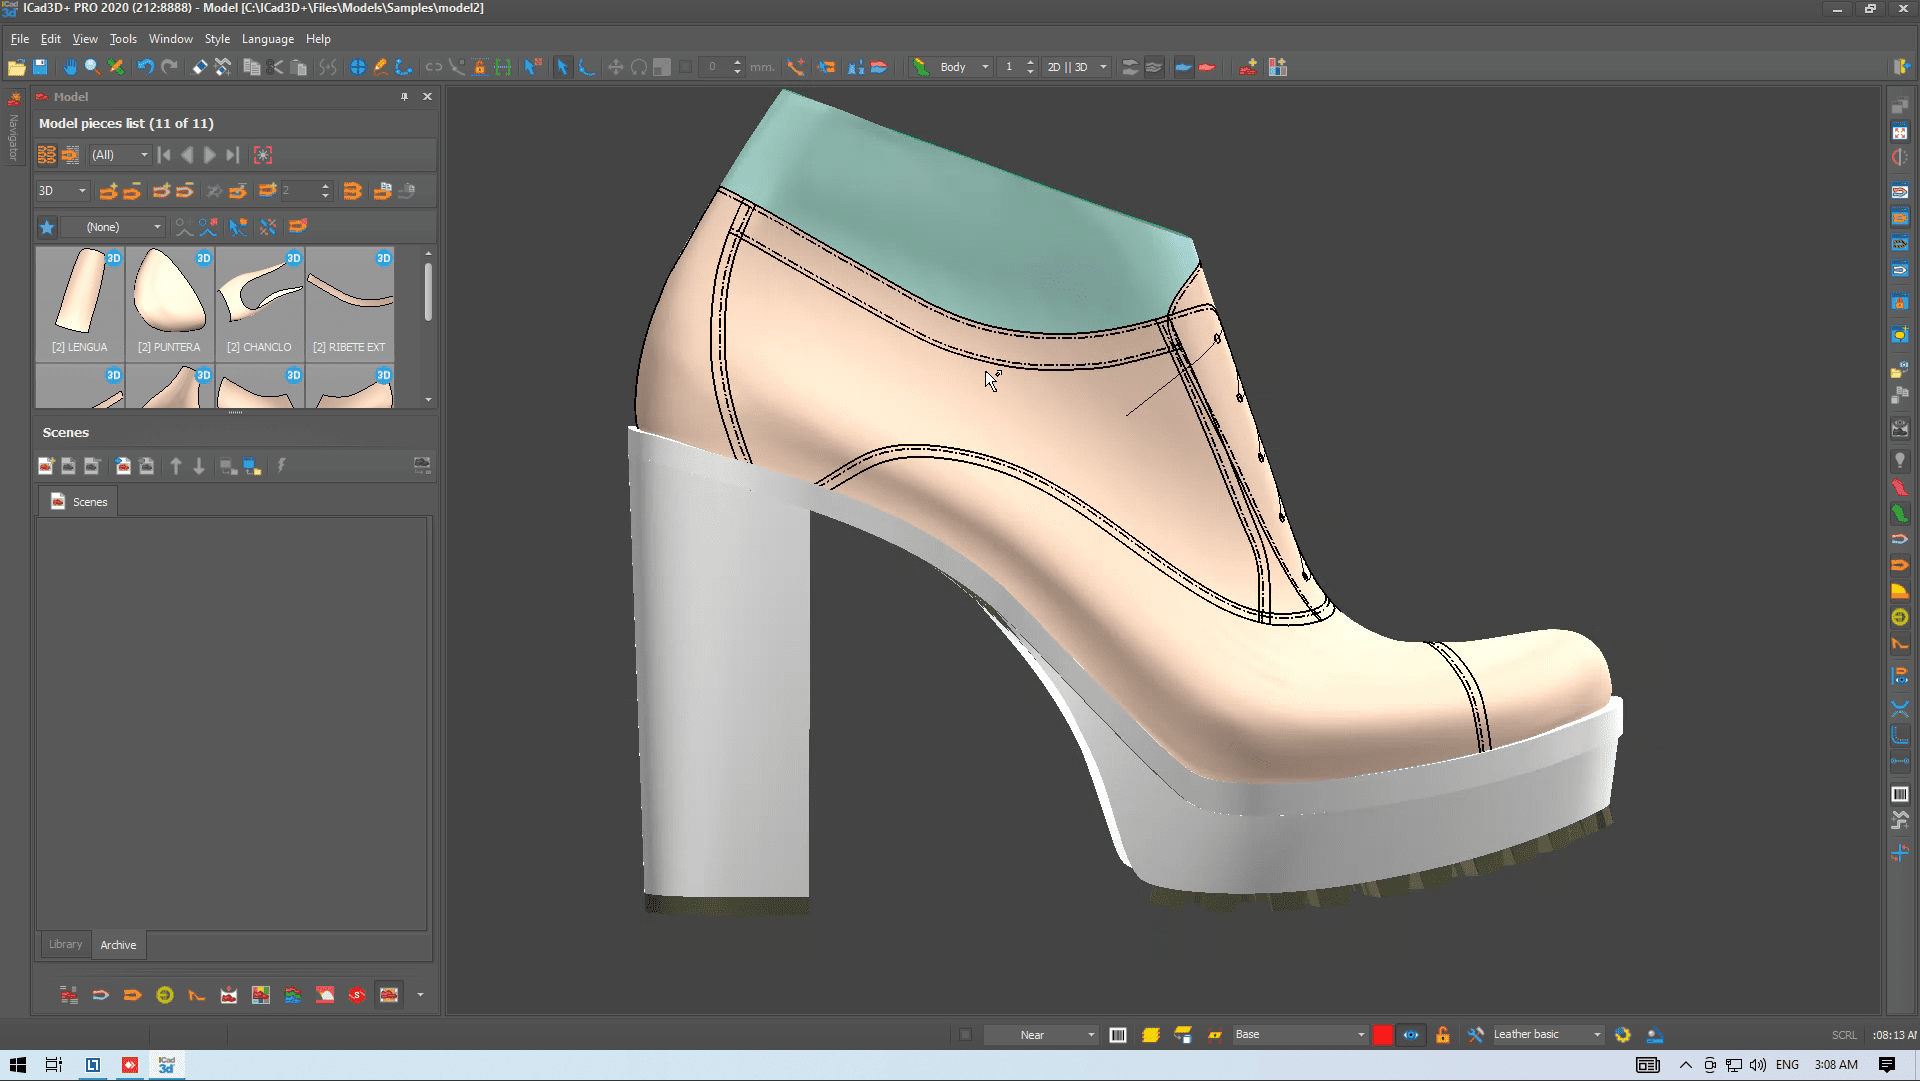Click the Undo arrow icon
1920x1081 pixels.
145,67
